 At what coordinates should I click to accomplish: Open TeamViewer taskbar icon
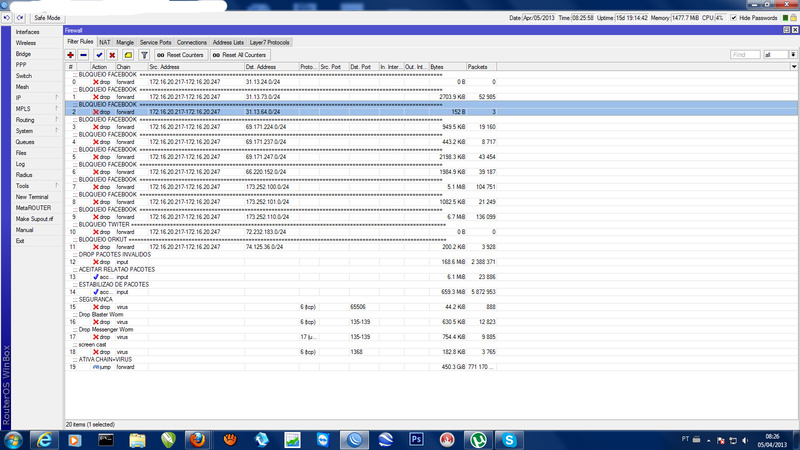323,440
